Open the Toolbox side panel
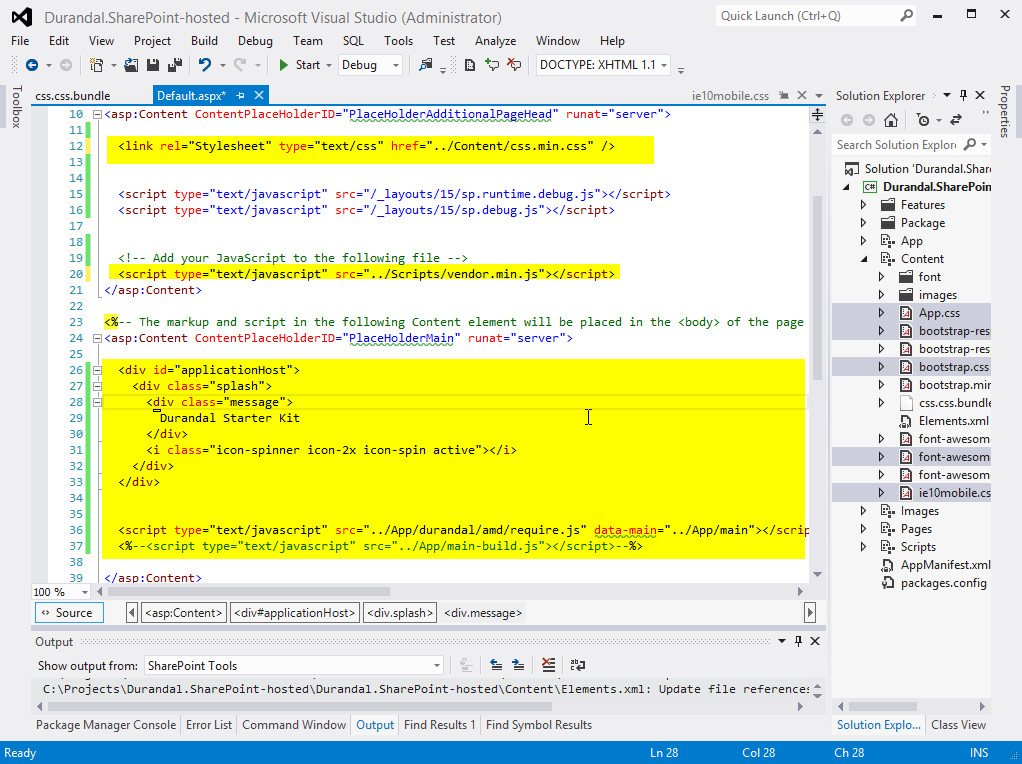This screenshot has height=764, width=1022. pos(17,107)
